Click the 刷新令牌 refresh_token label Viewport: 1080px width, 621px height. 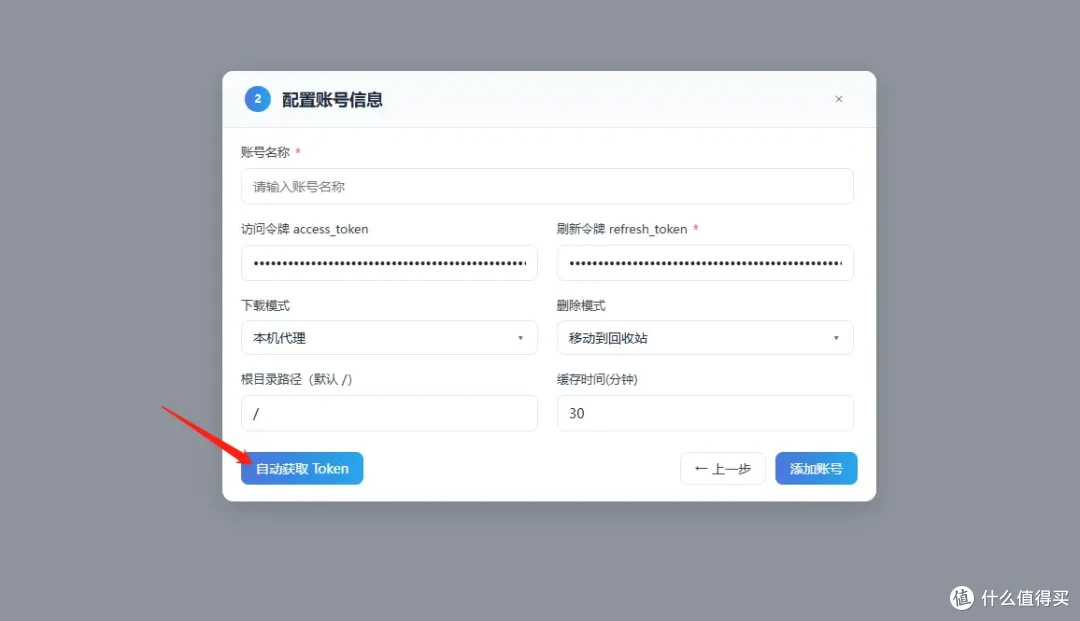coord(622,229)
